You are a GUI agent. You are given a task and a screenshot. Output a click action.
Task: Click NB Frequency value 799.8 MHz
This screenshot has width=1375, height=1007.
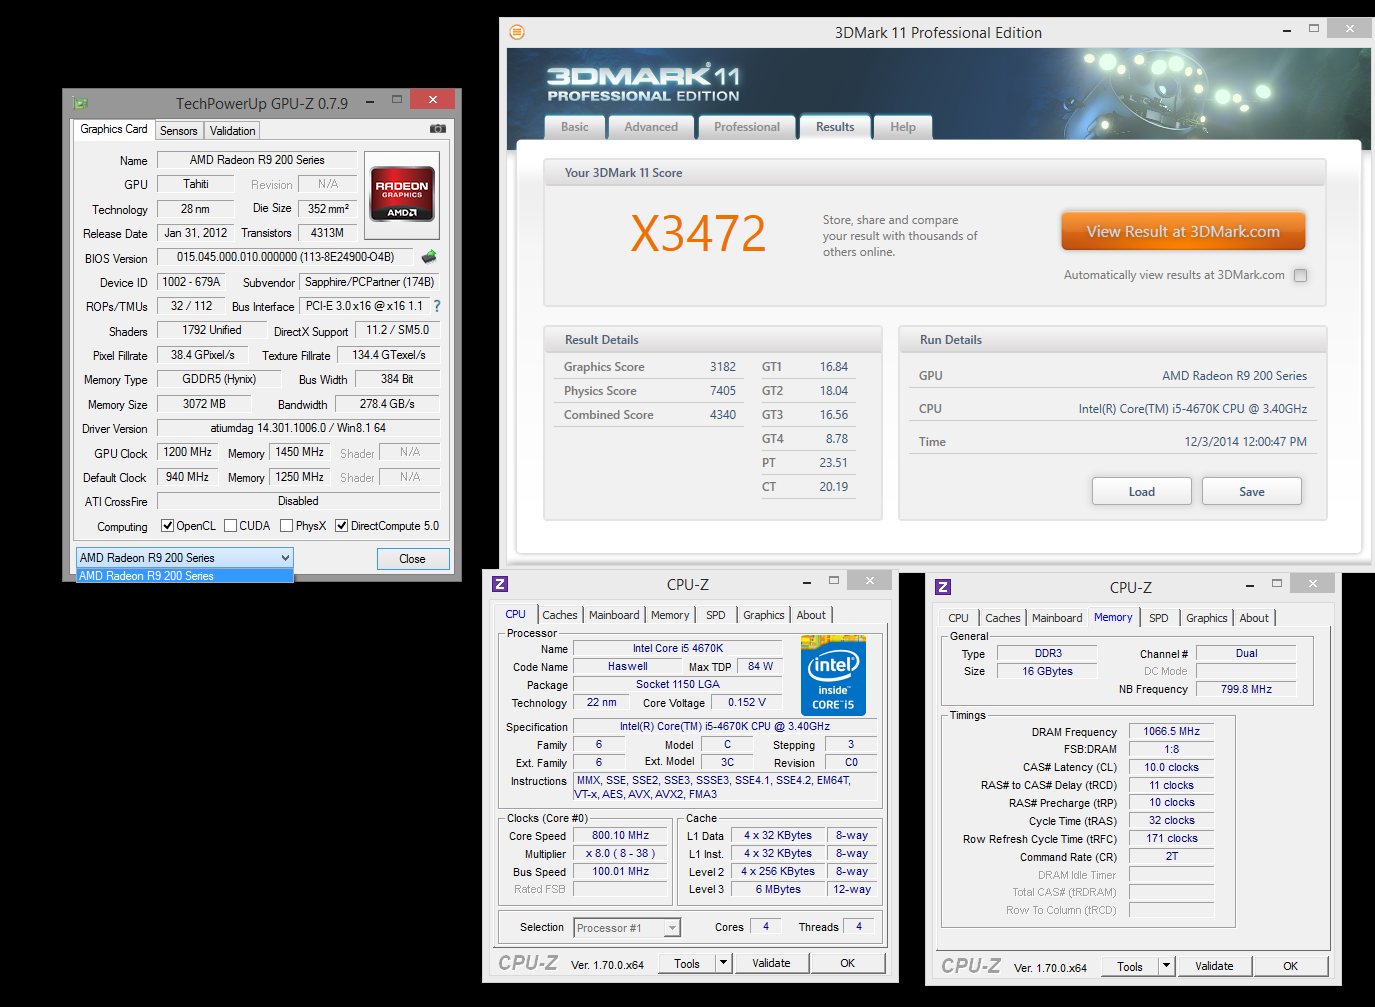[1246, 689]
